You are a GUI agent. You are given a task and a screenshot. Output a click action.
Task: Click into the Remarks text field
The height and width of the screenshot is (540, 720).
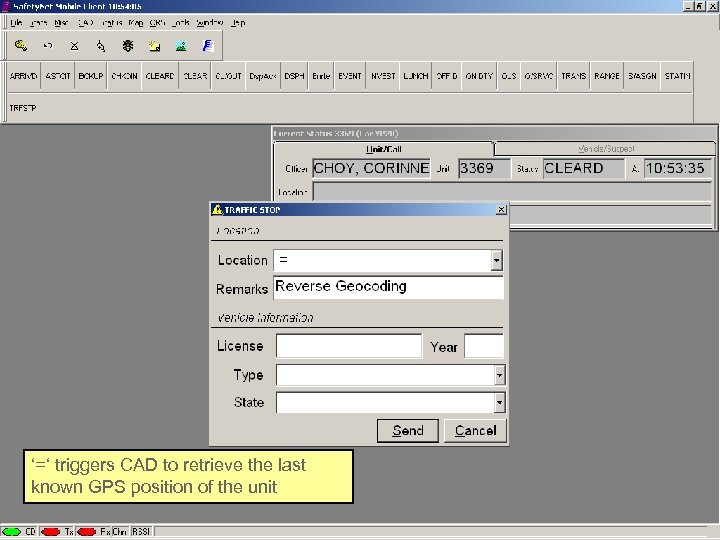(x=388, y=288)
